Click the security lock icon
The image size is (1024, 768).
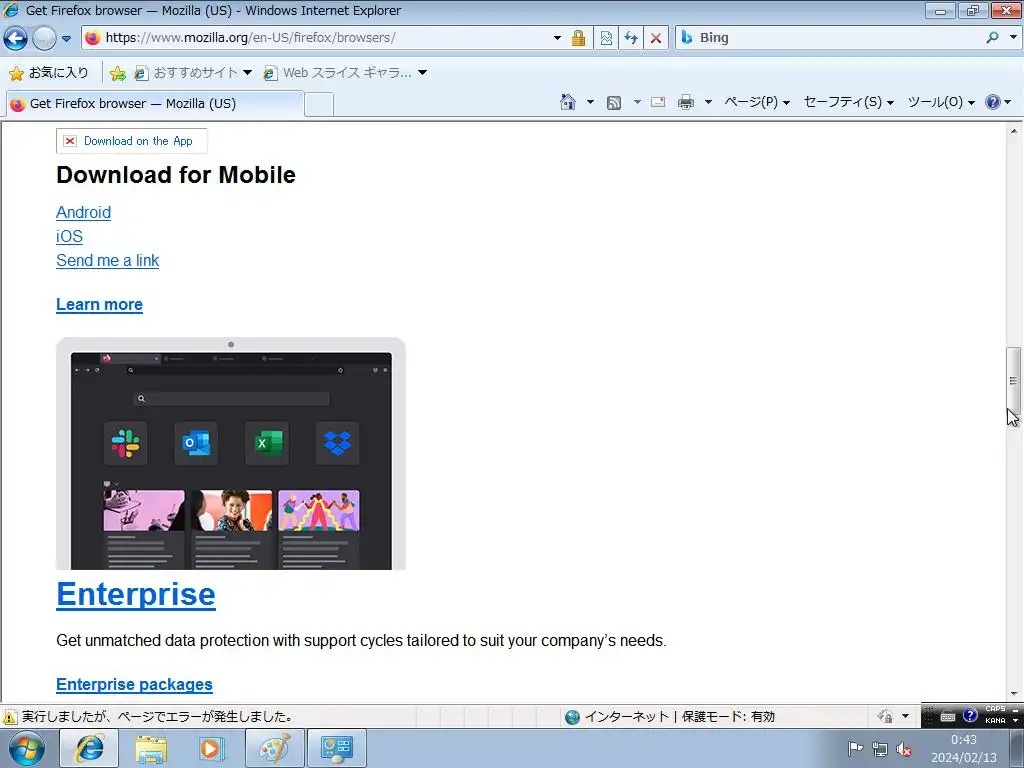(578, 38)
